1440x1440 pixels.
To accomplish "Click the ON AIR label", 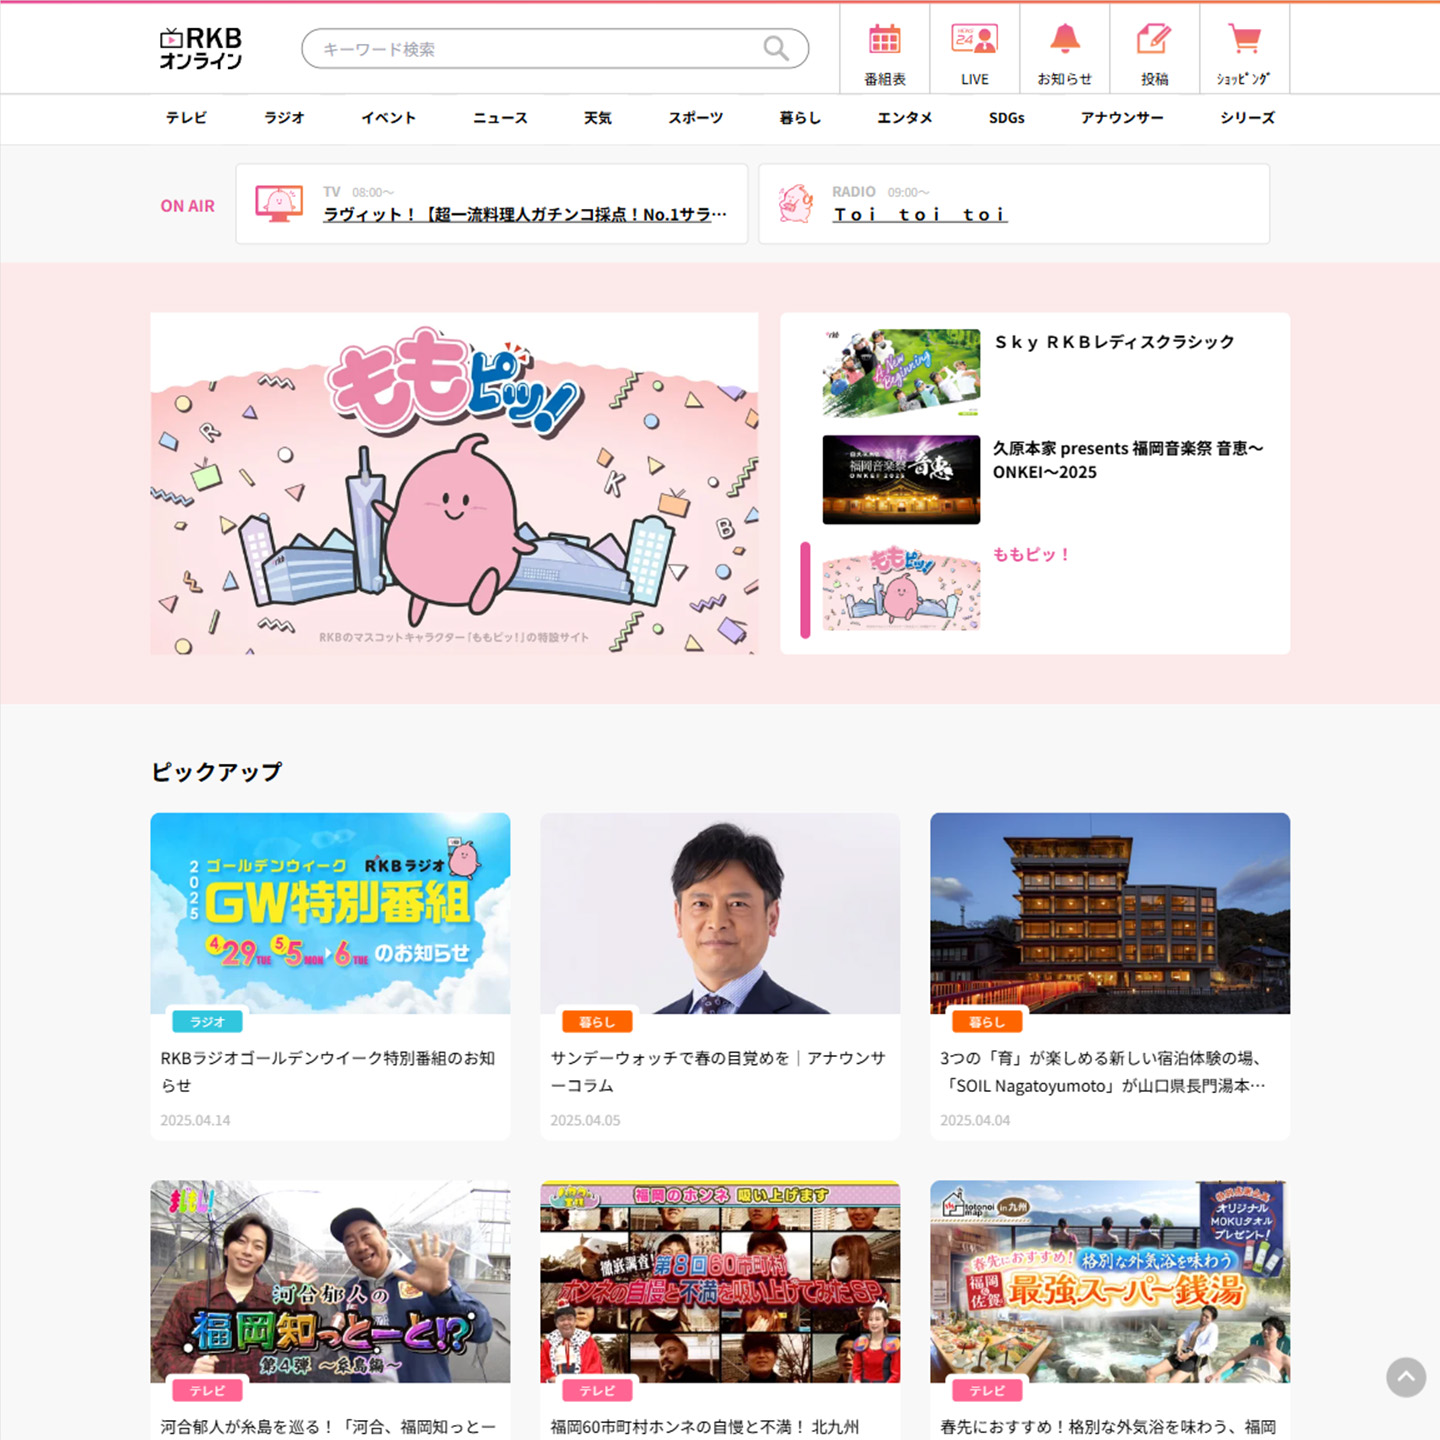I will tap(188, 206).
